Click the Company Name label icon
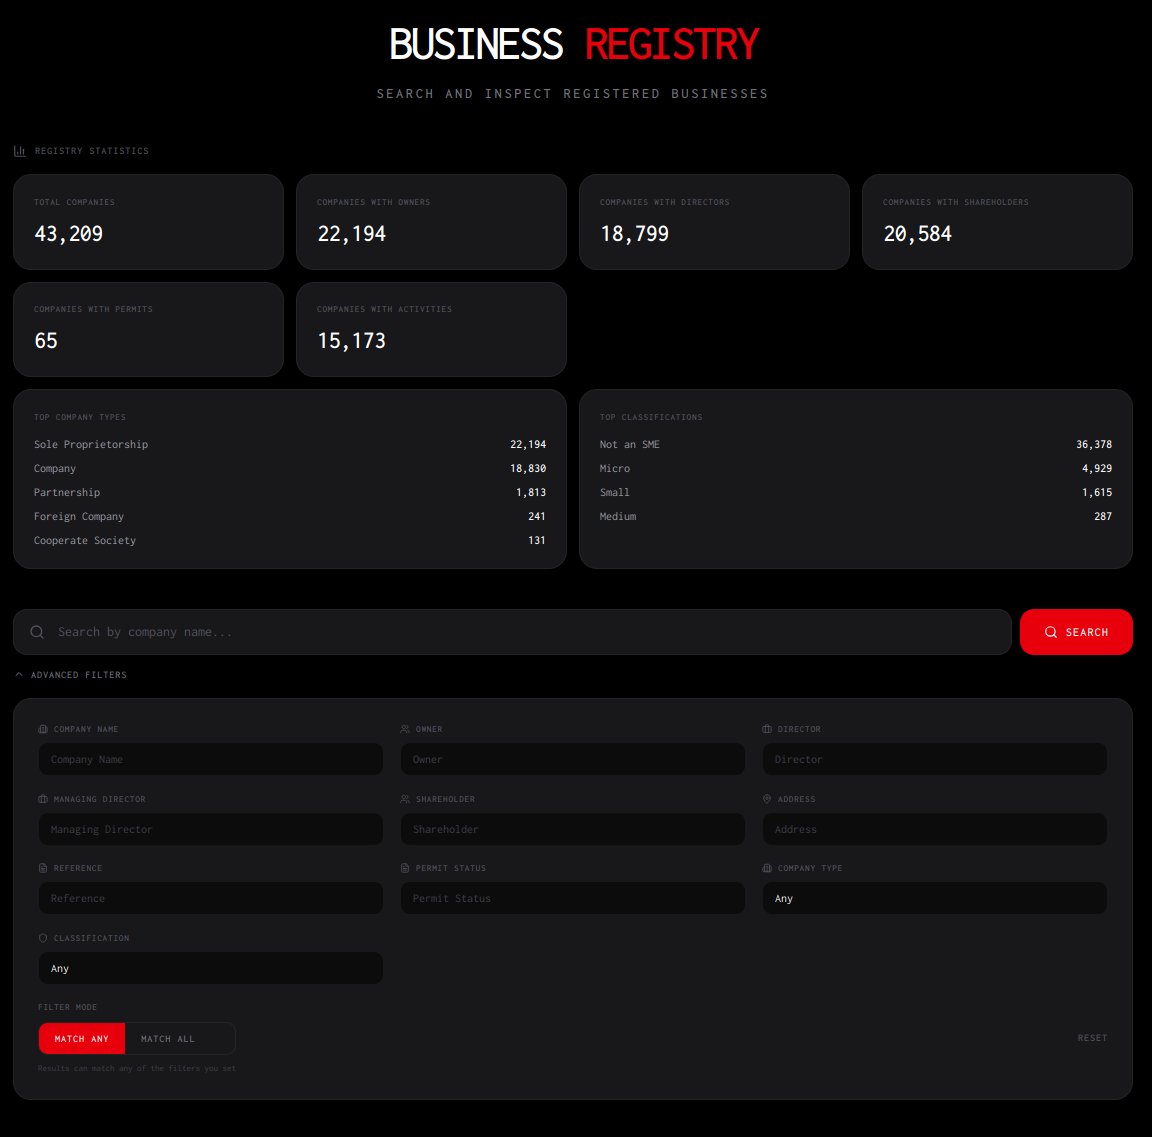Viewport: 1152px width, 1137px height. pyautogui.click(x=43, y=729)
